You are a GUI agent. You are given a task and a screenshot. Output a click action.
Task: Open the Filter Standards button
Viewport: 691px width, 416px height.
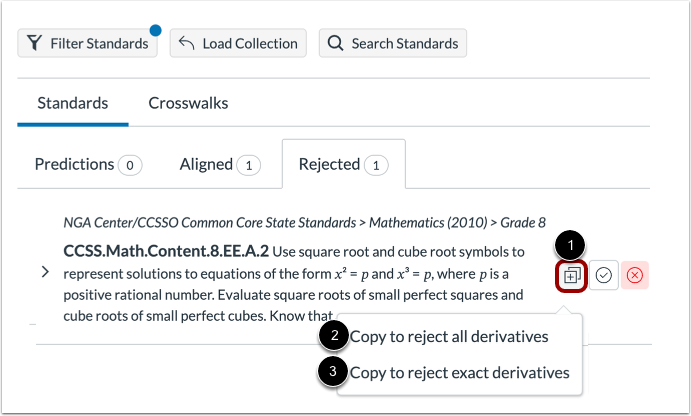[88, 43]
